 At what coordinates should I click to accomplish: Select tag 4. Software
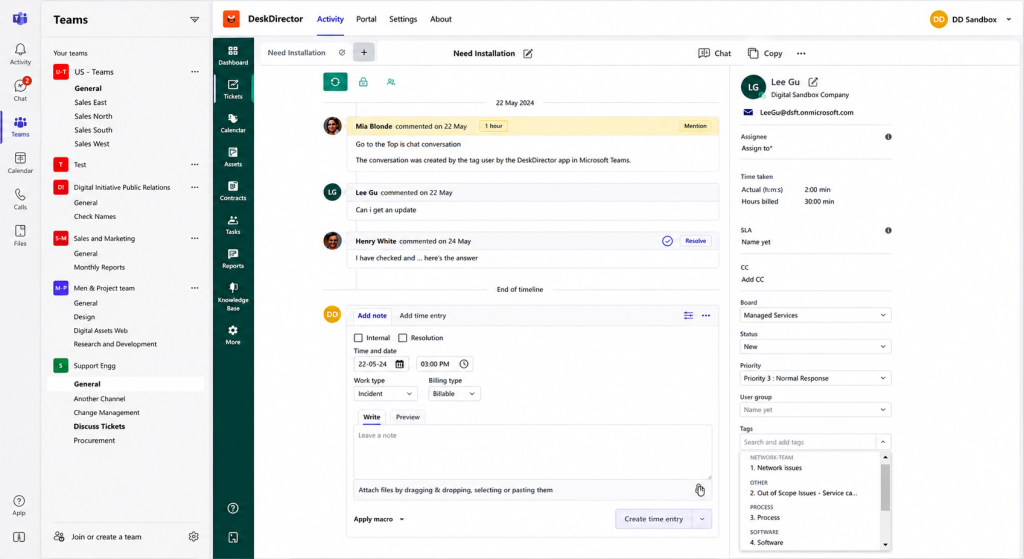767,542
